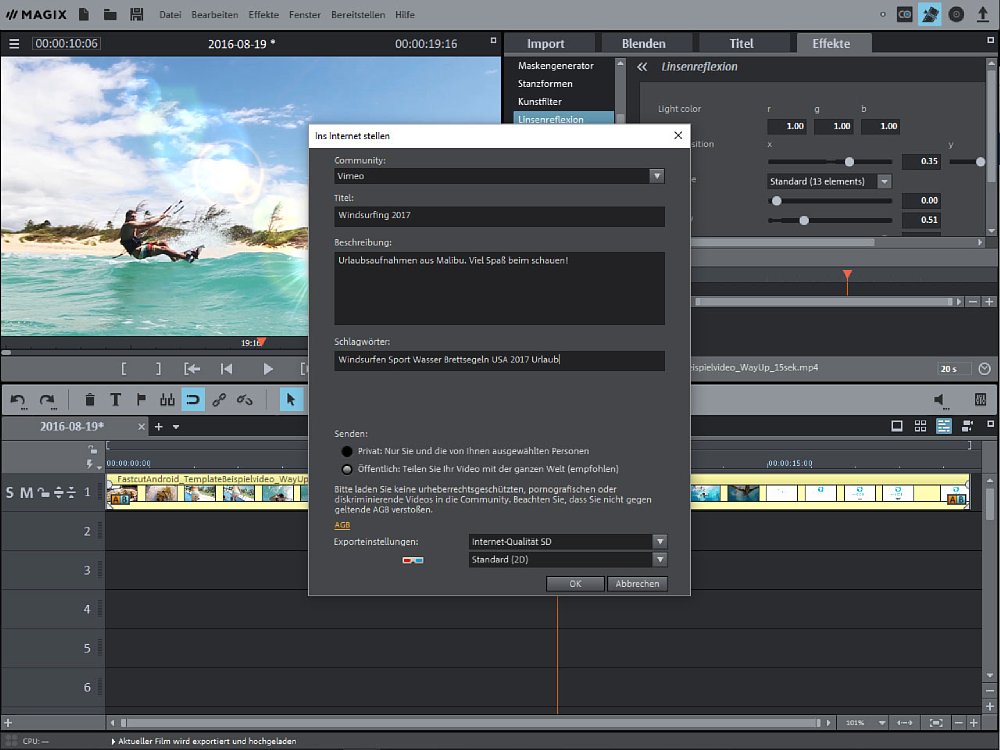Screen dimensions: 1000x750
Task: Select the mouse pointer selection tool
Action: (291, 400)
